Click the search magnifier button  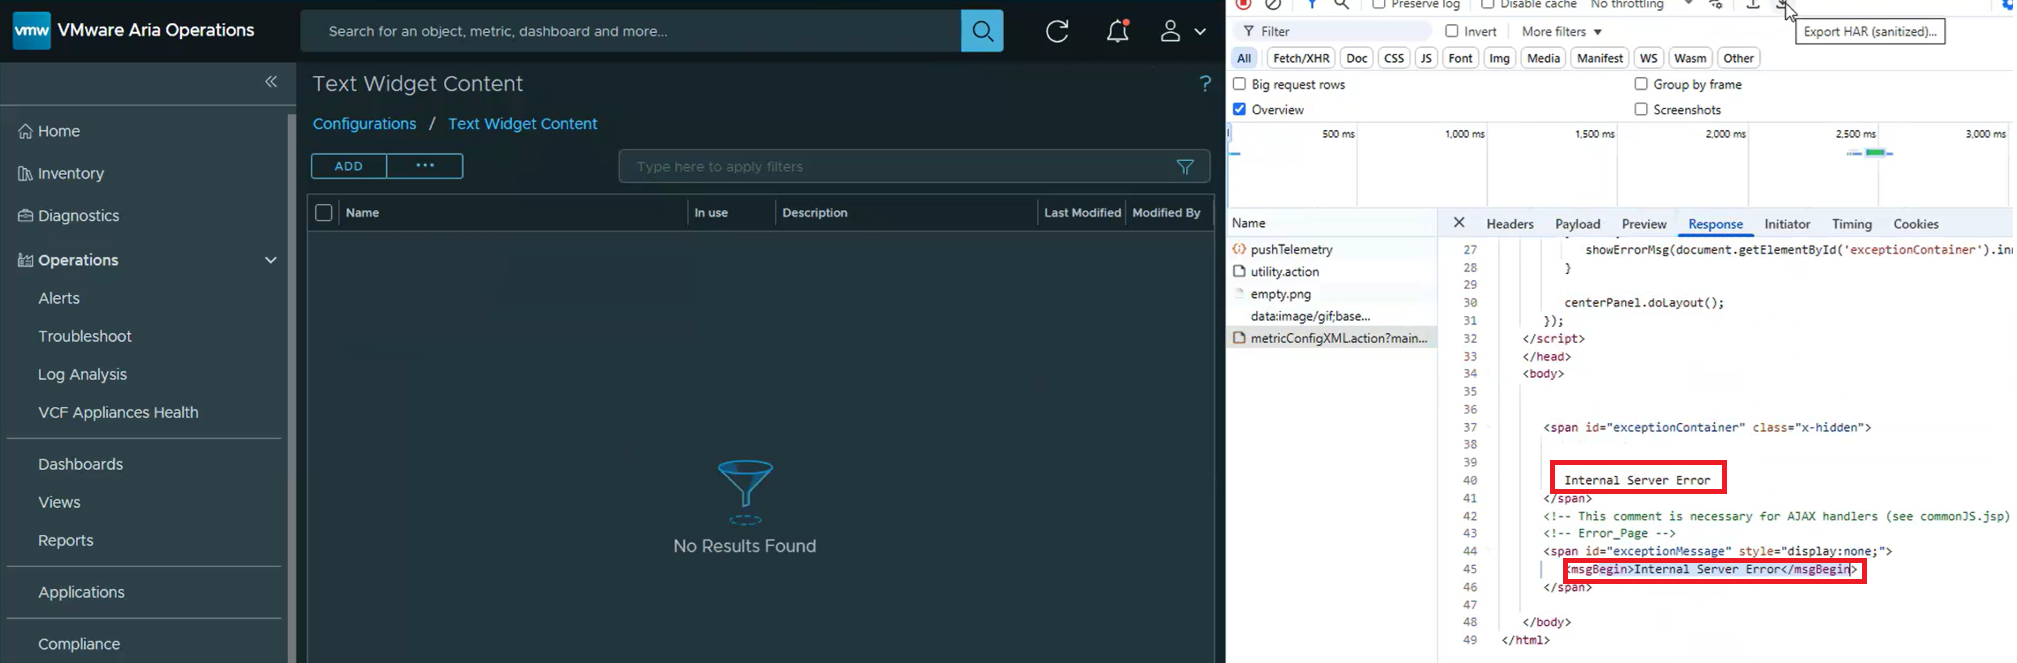[981, 31]
